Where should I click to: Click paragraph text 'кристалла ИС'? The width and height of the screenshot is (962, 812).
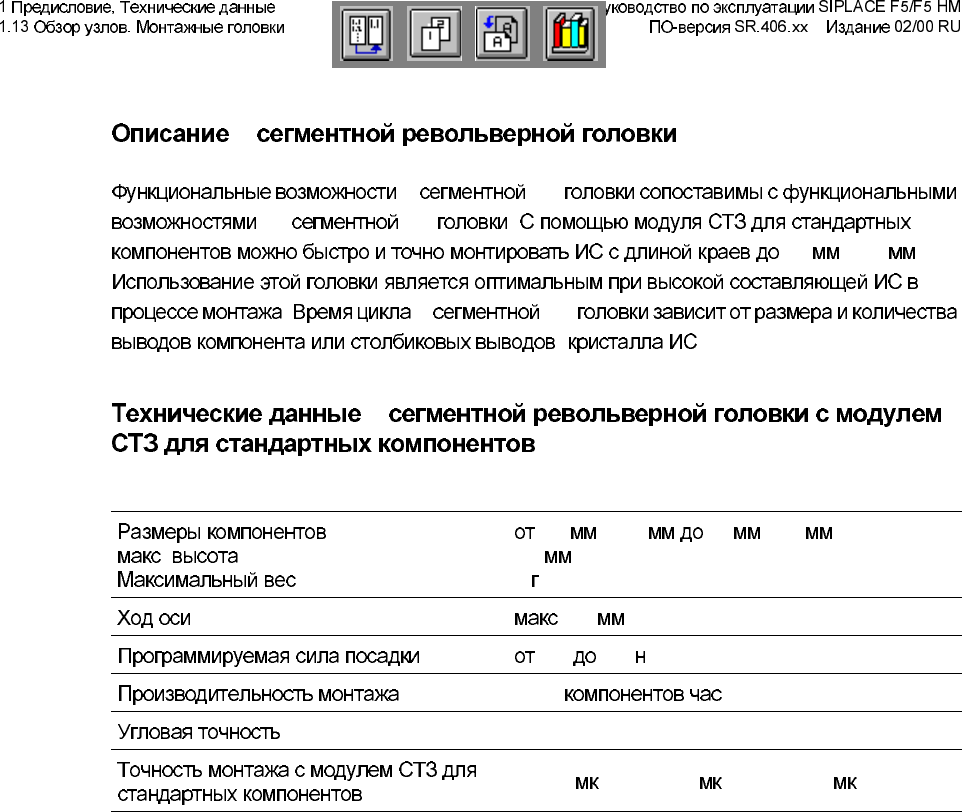[x=632, y=342]
